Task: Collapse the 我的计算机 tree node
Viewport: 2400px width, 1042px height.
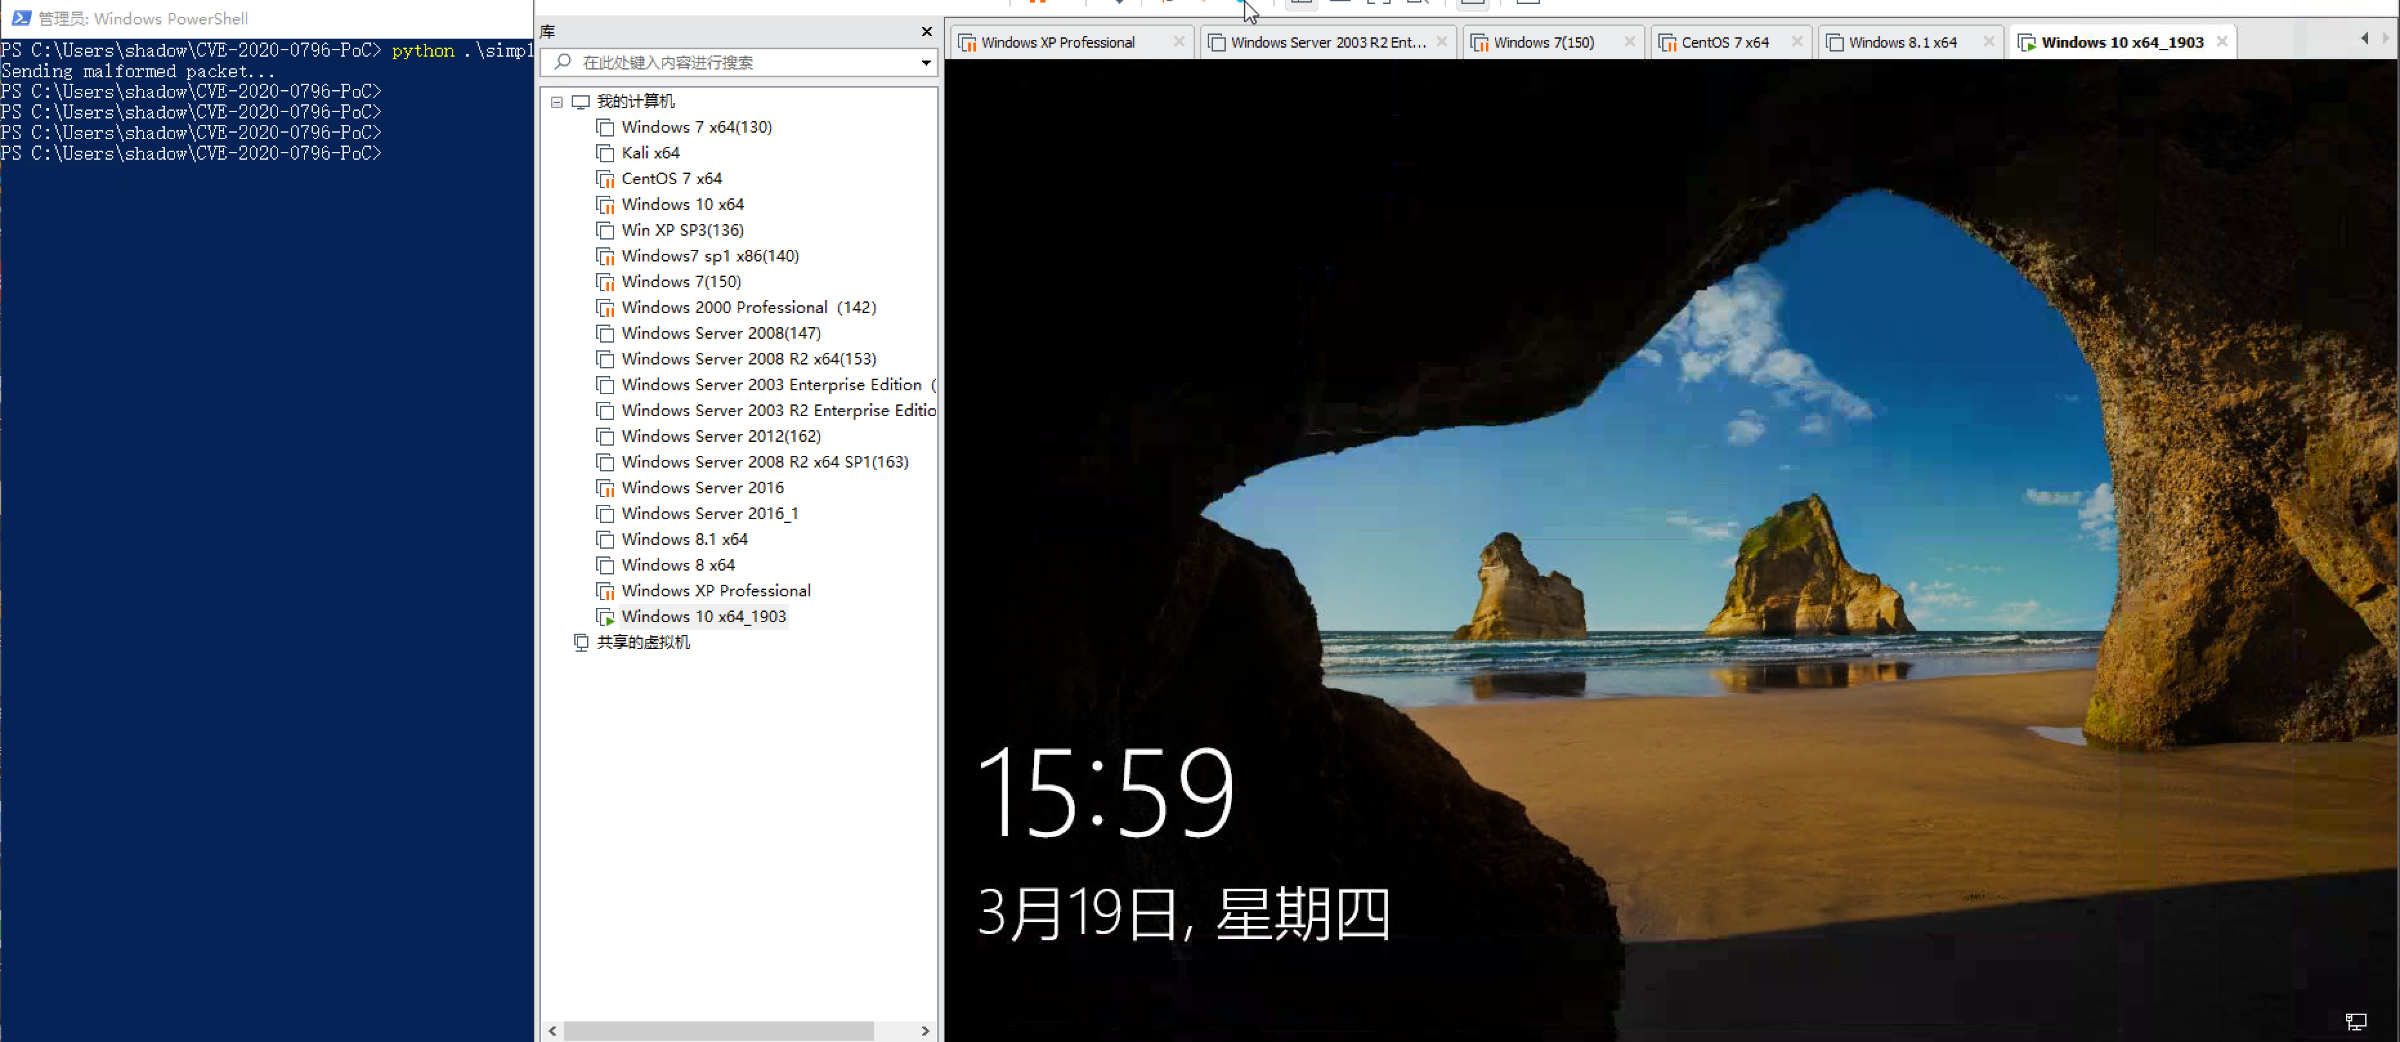Action: [557, 102]
